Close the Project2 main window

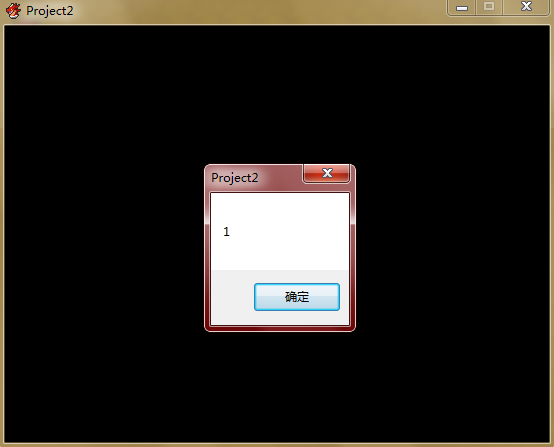pos(526,7)
